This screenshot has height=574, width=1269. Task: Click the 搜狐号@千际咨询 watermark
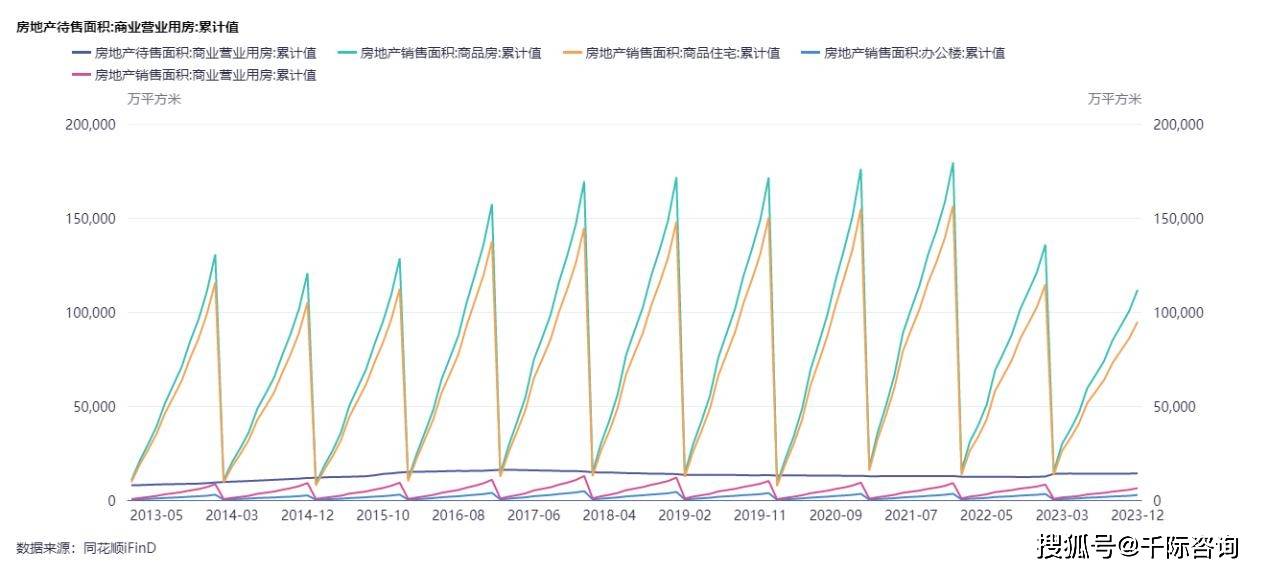pos(1137,546)
